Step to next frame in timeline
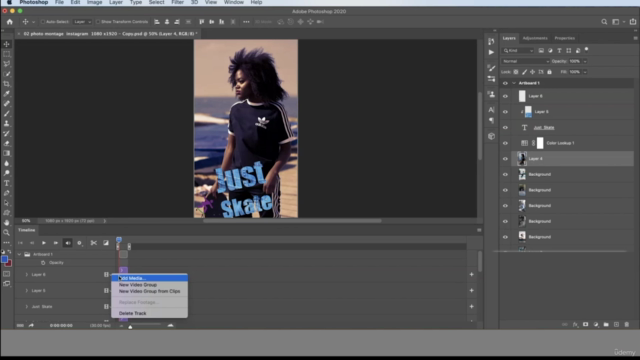The image size is (640, 360). [x=56, y=243]
